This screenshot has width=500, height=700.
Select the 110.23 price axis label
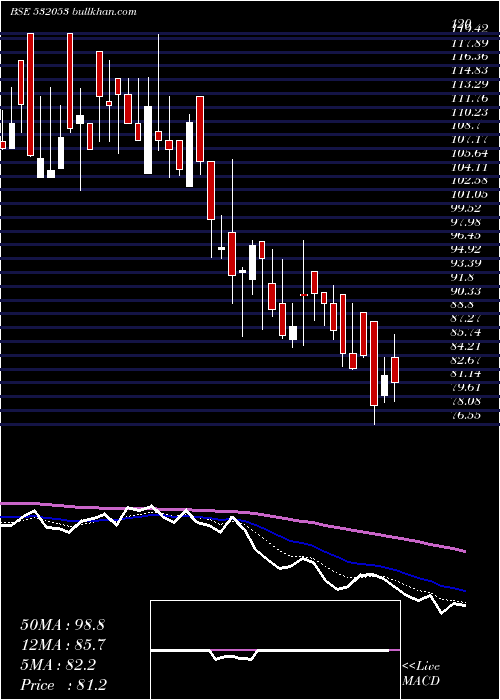tap(469, 112)
